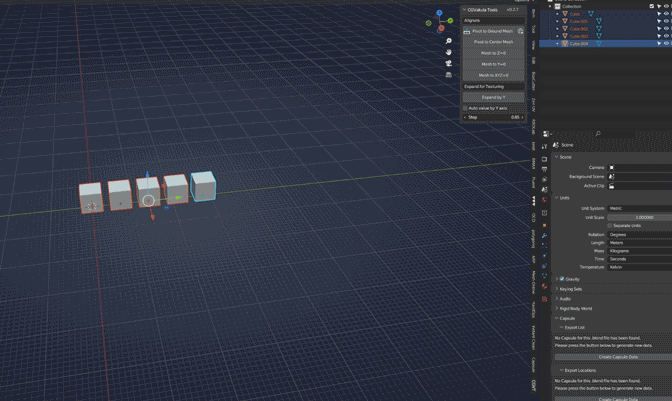Collapse the Scene section
Viewport: 672px width, 401px height.
(557, 157)
